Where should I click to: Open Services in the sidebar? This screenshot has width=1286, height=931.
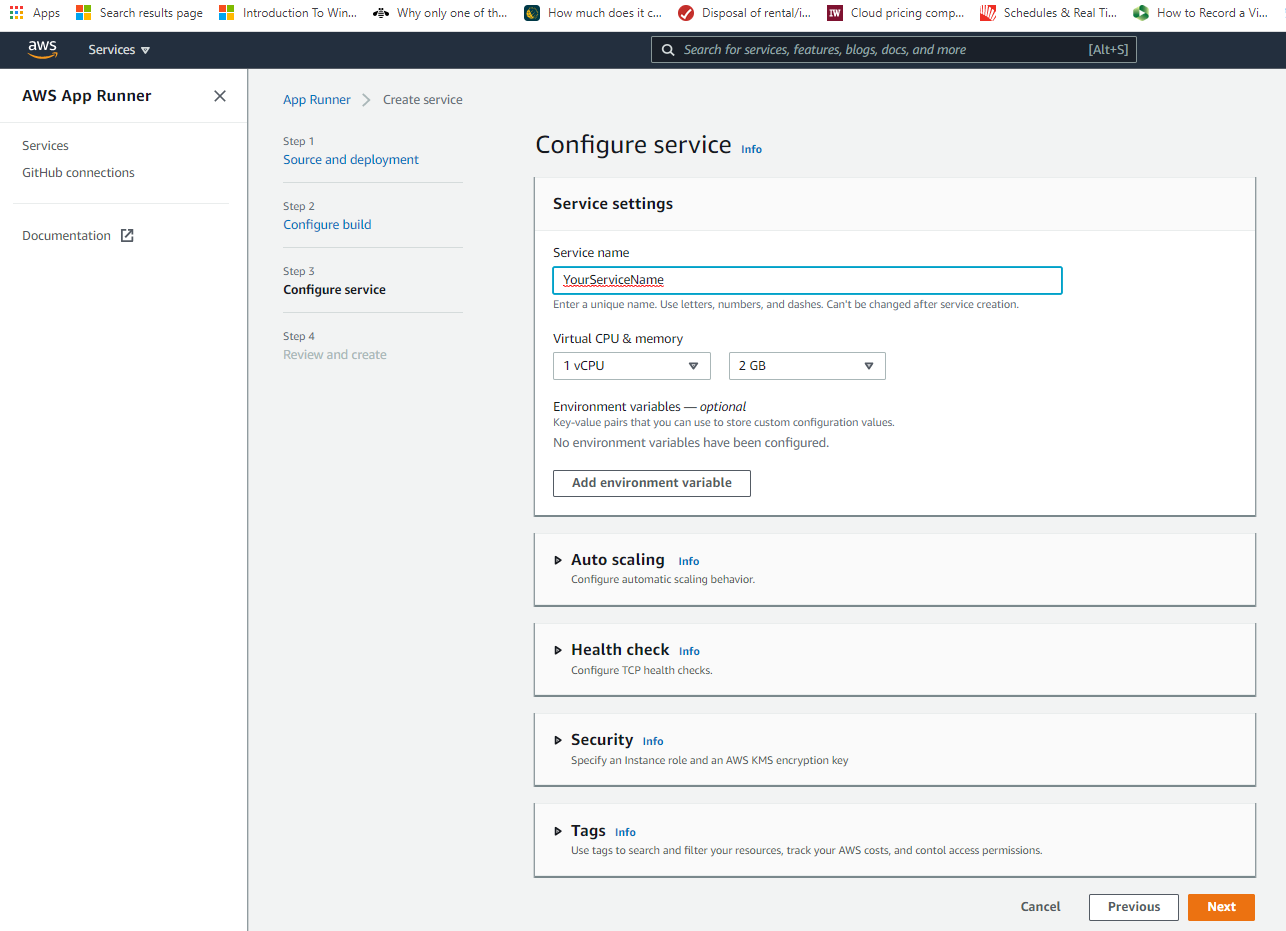(45, 146)
